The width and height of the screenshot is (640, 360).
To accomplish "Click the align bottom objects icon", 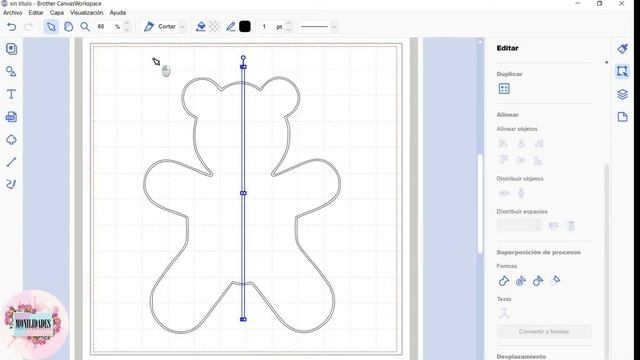I will [x=539, y=160].
